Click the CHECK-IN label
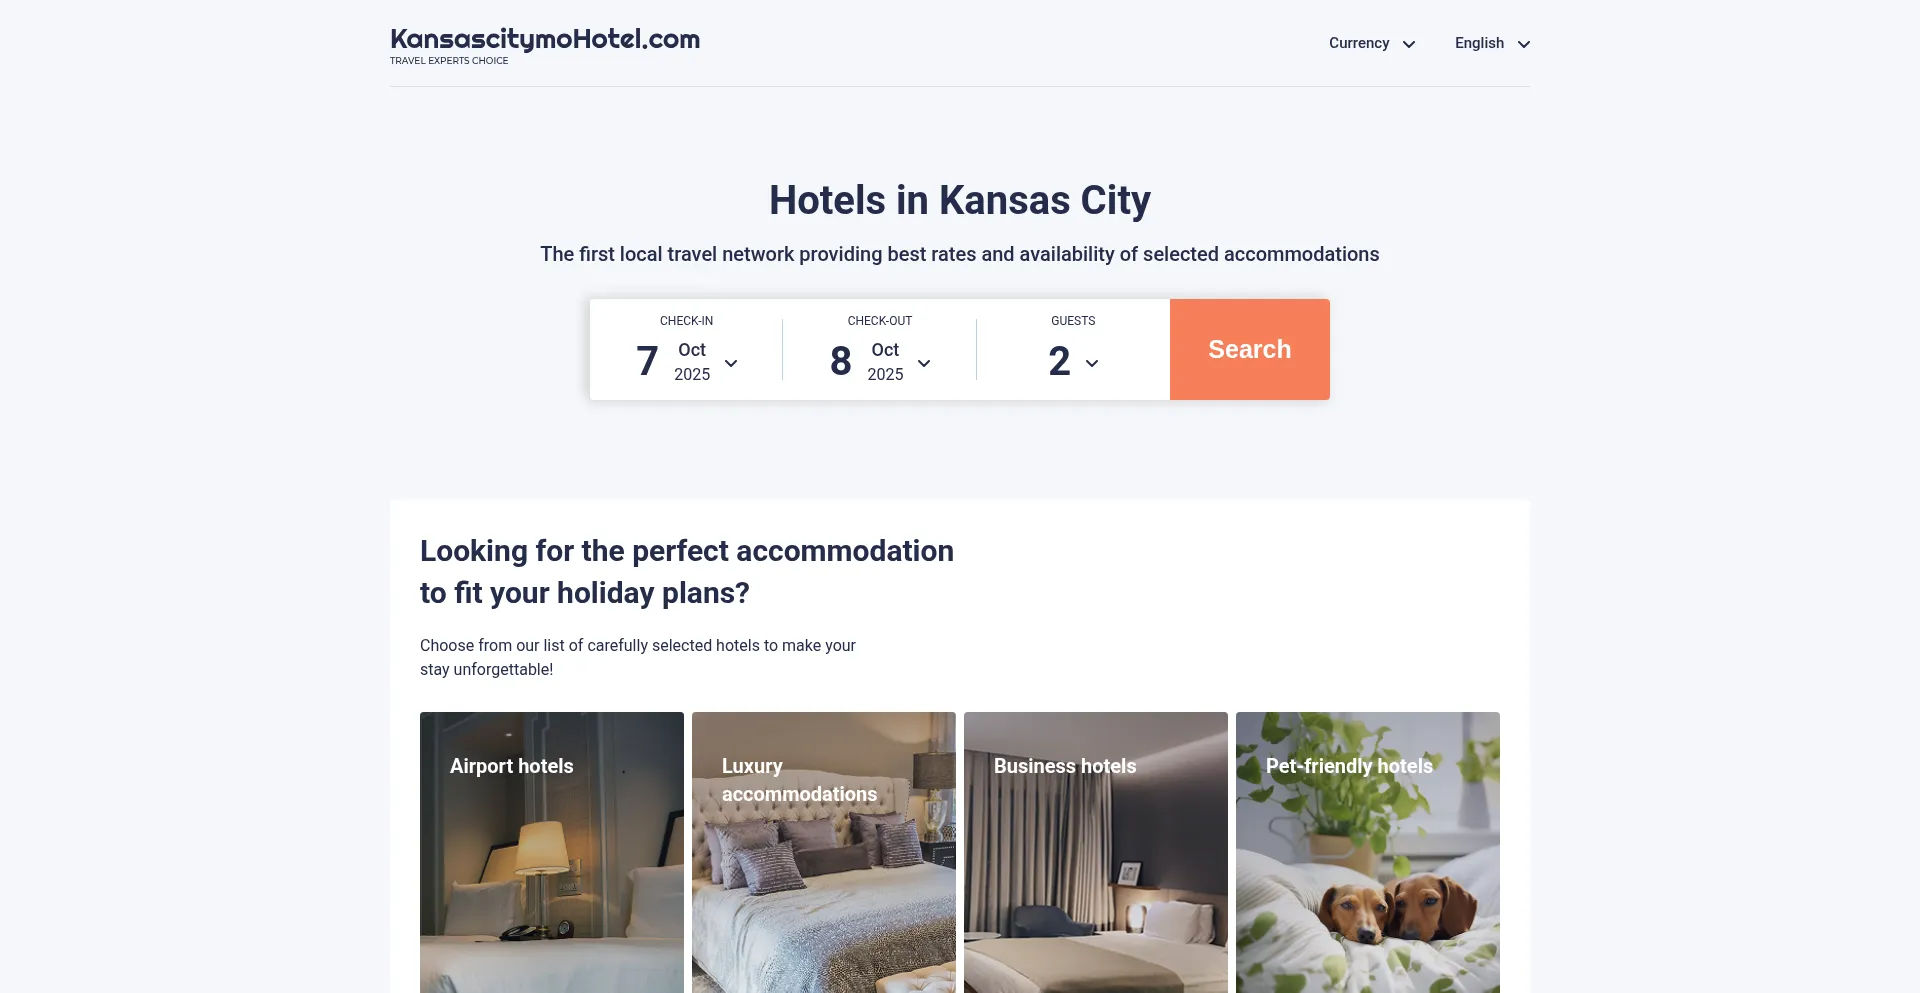1920x993 pixels. tap(686, 321)
